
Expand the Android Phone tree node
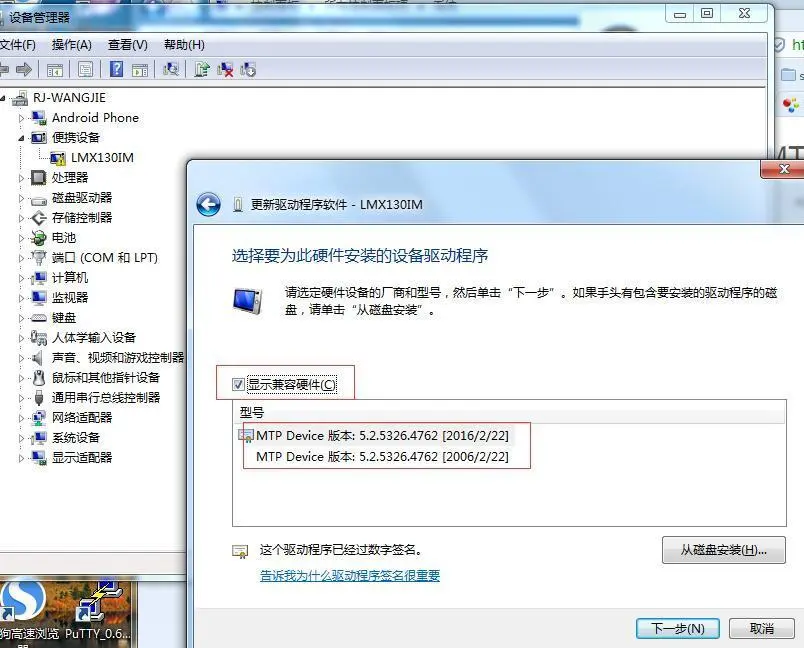(x=22, y=117)
